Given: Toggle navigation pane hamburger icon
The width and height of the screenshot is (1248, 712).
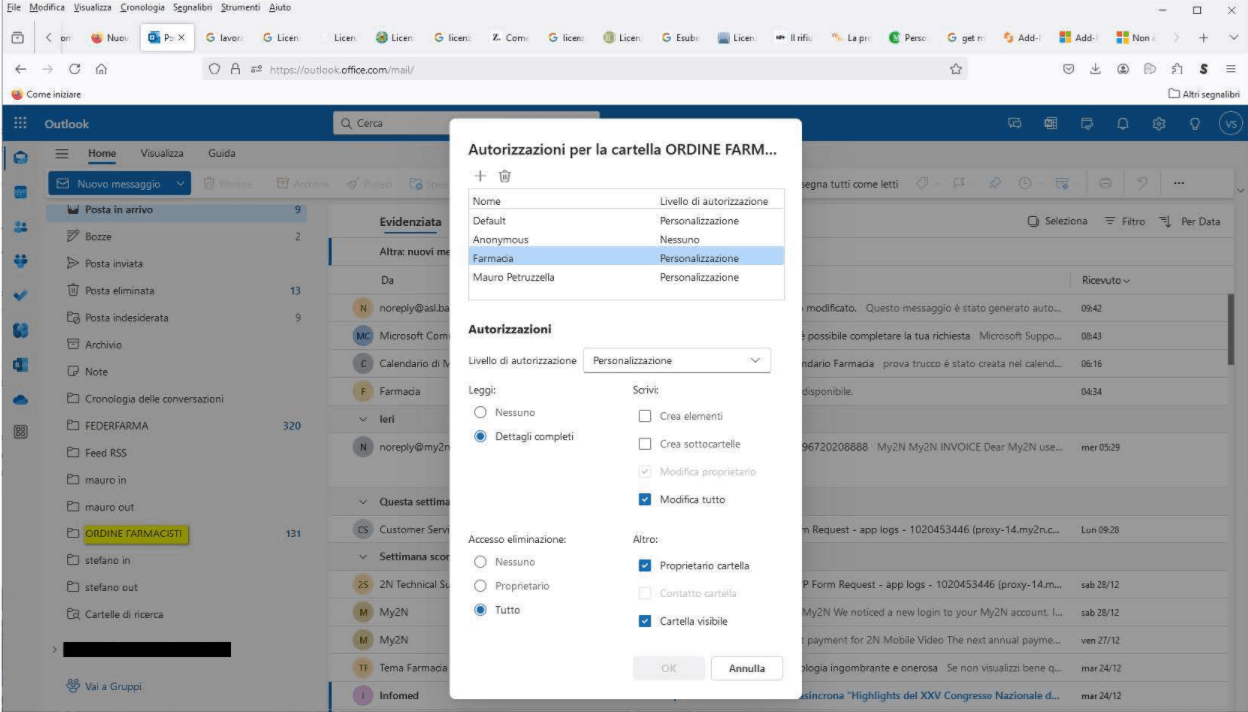Looking at the screenshot, I should click(62, 154).
